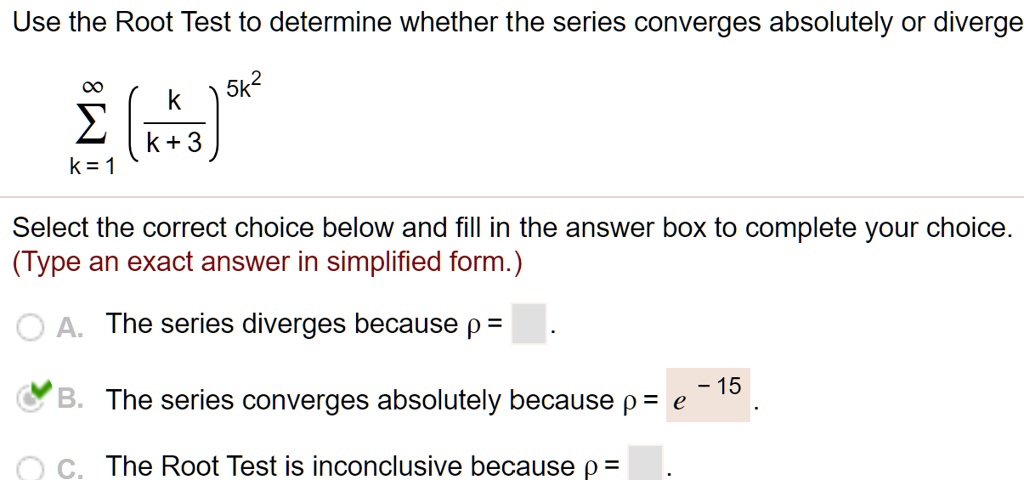
Task: Click the green checkmark on choice B
Action: coord(41,390)
